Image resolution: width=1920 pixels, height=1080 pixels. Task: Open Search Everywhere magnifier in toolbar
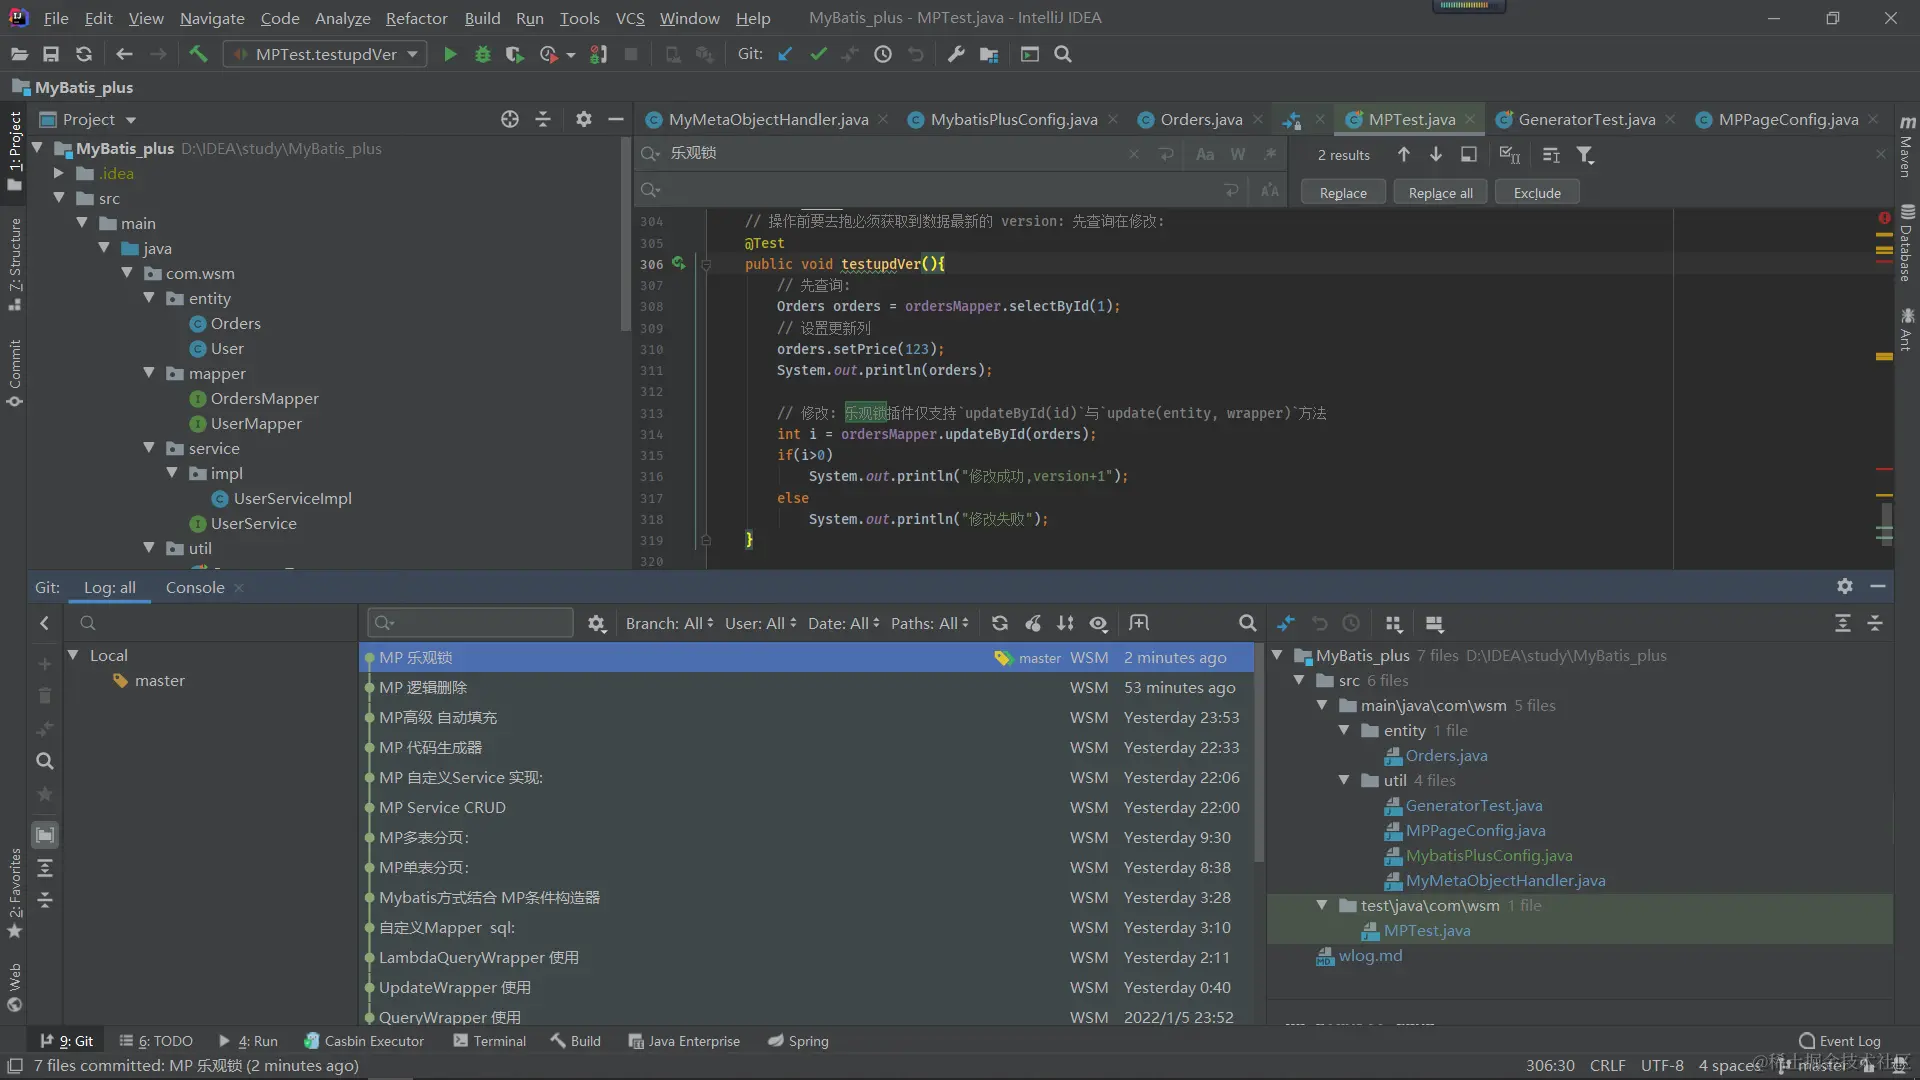point(1063,55)
